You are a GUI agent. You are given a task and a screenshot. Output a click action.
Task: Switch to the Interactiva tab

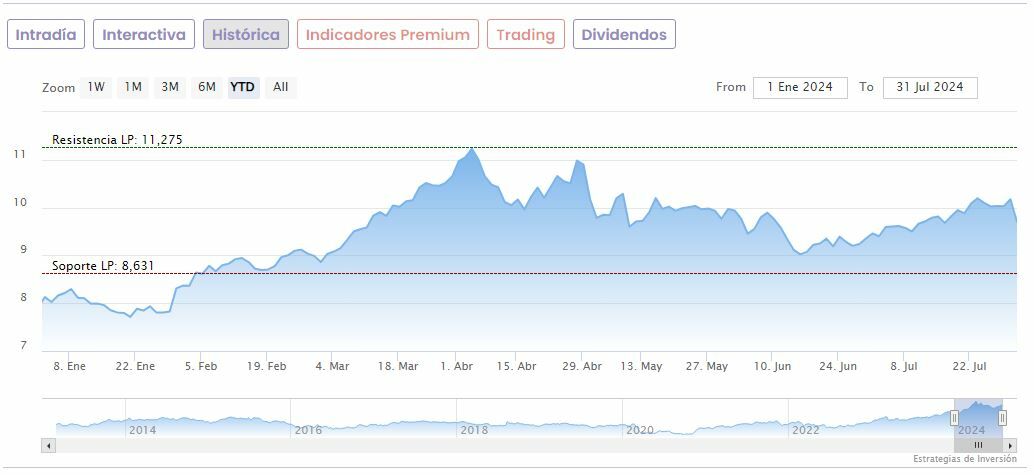point(144,35)
